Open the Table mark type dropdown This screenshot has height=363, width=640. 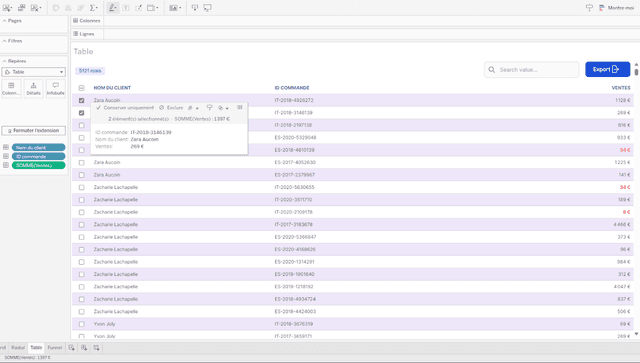(33, 72)
